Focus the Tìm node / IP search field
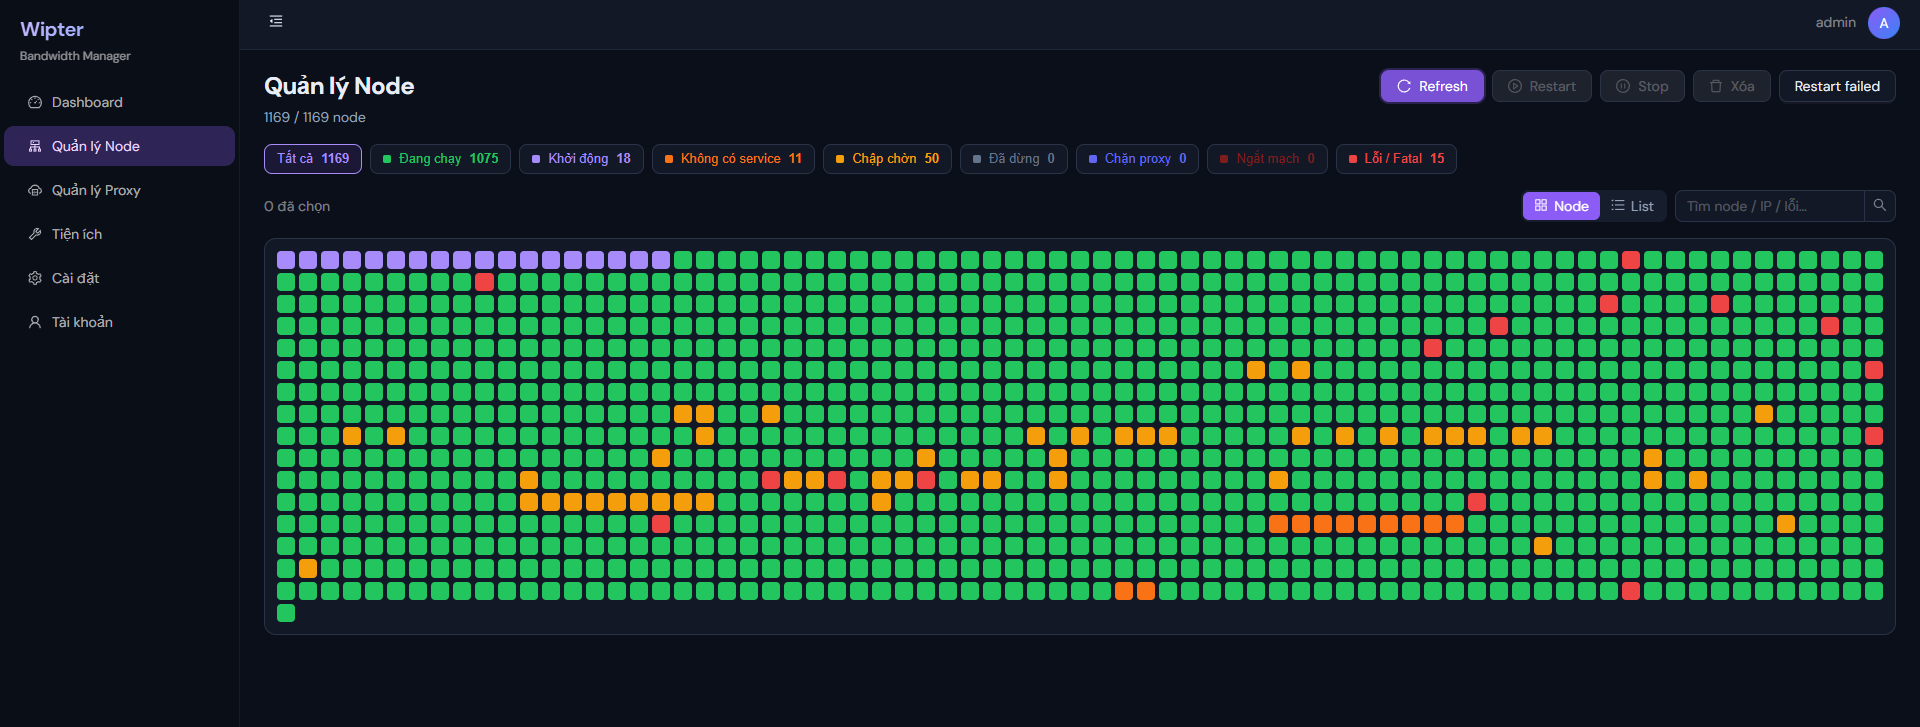This screenshot has width=1920, height=727. click(x=1769, y=206)
